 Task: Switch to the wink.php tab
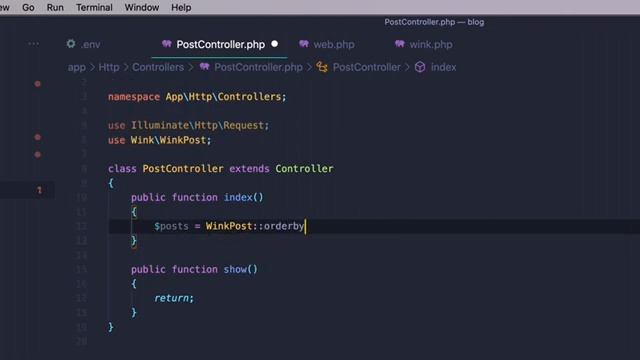[x=431, y=44]
